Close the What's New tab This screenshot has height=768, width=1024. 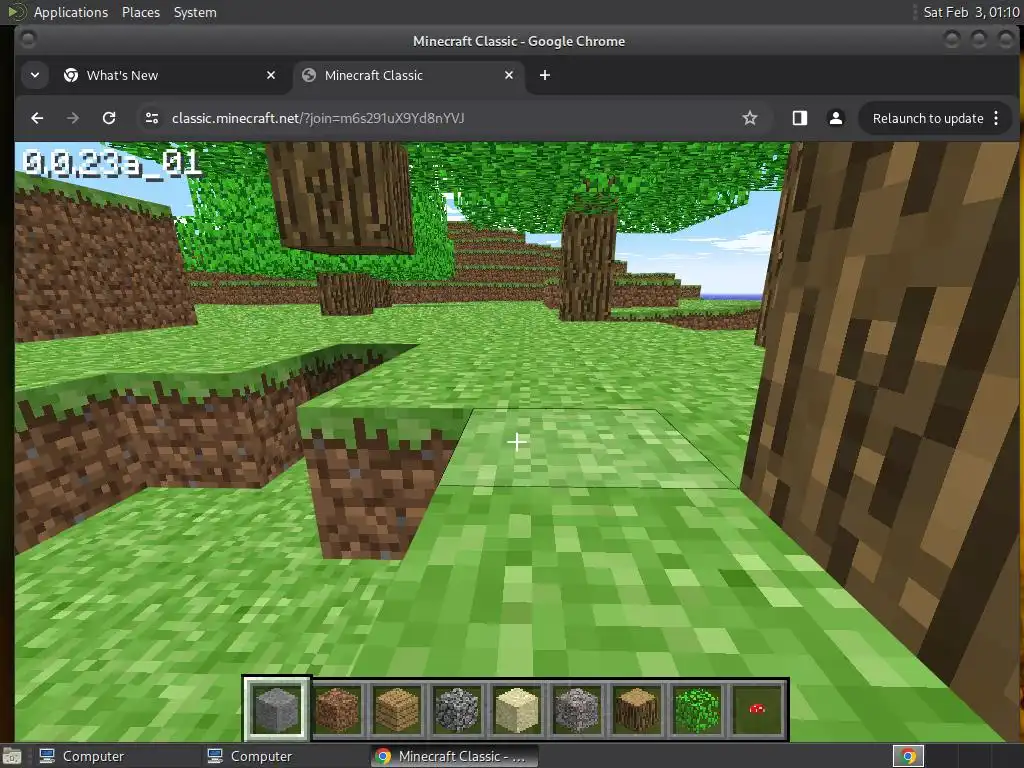[271, 75]
